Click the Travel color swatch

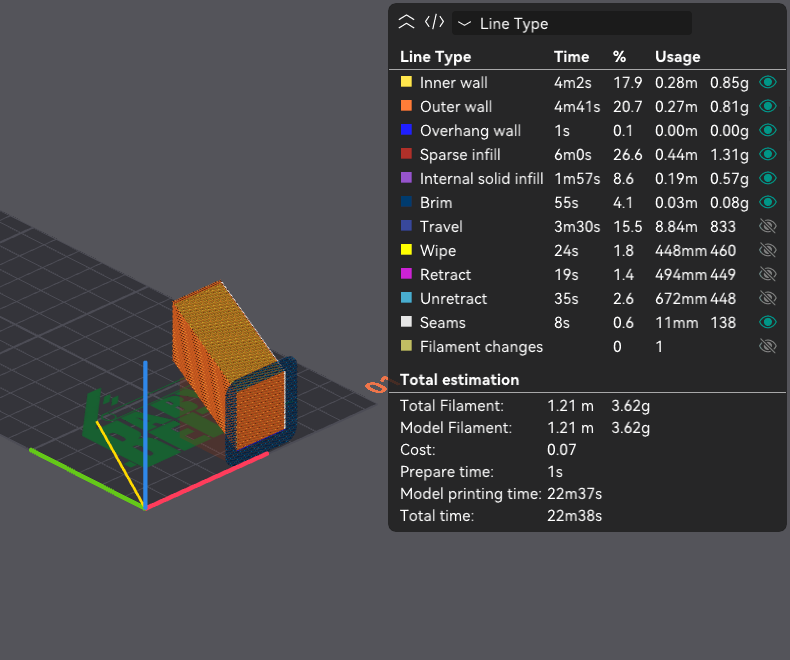[406, 226]
